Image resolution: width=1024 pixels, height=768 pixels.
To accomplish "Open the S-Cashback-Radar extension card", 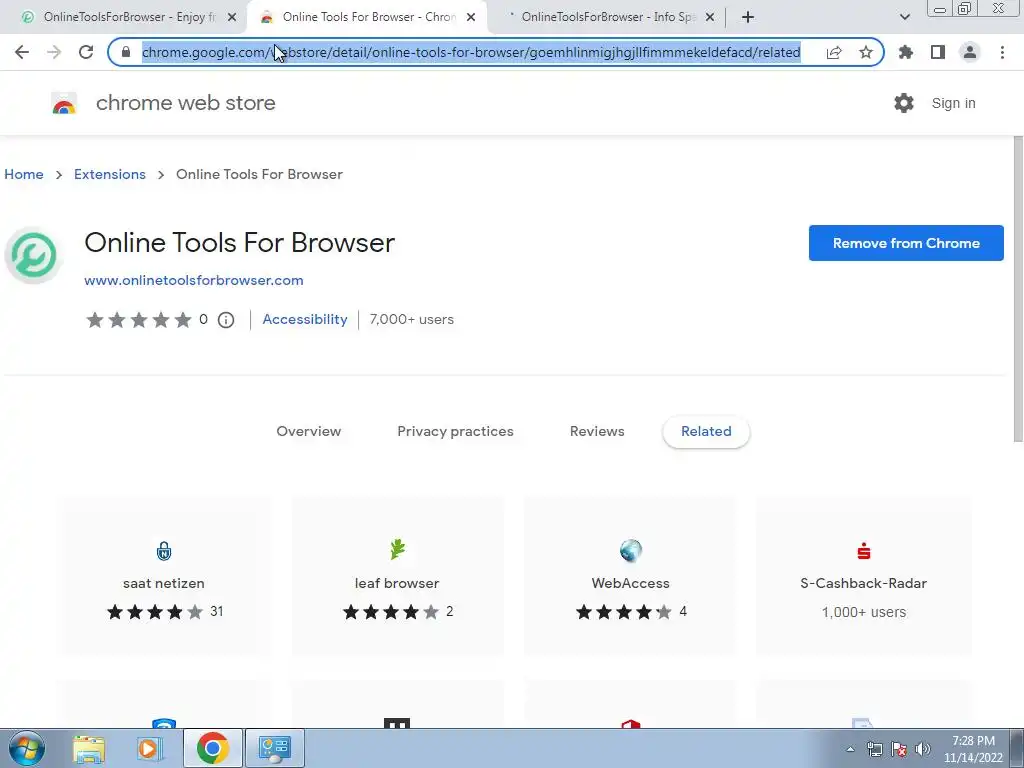I will pos(863,577).
